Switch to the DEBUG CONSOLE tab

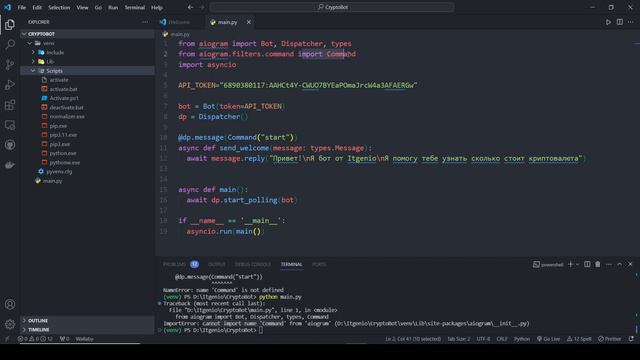253,264
